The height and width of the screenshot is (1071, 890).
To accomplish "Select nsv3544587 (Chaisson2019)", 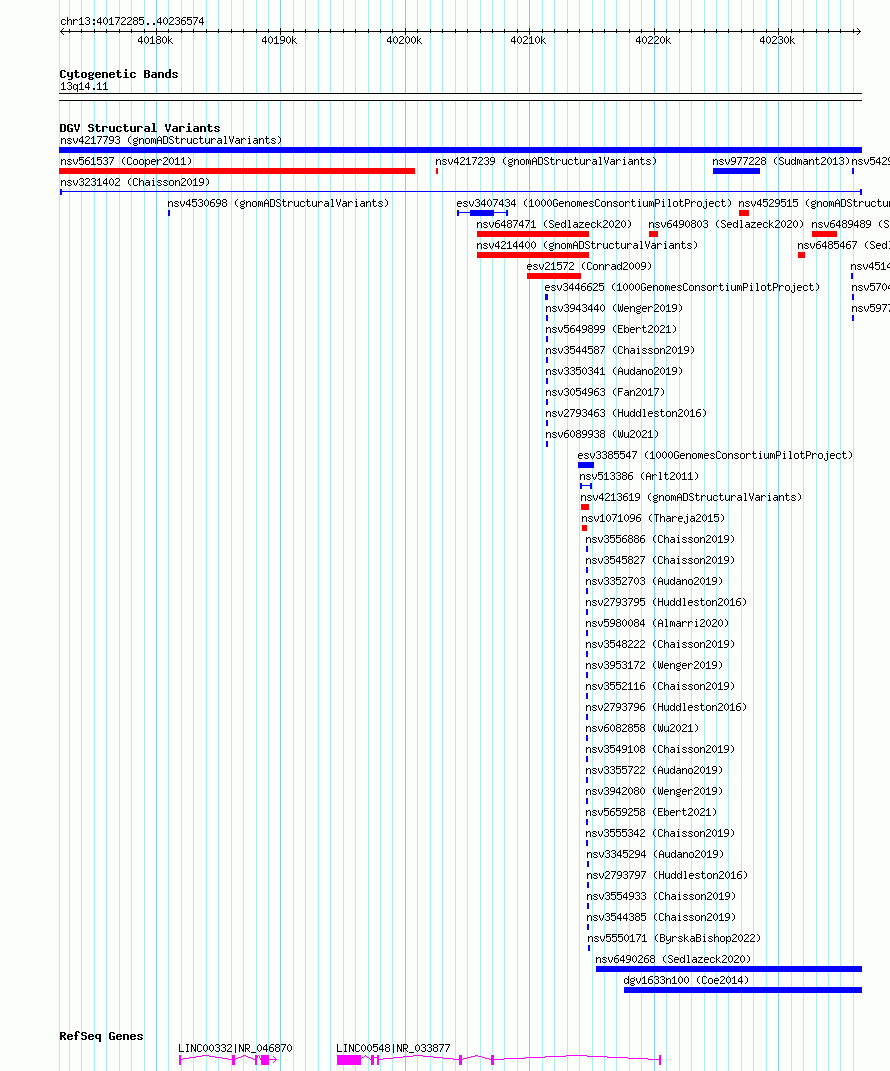I will coord(620,350).
